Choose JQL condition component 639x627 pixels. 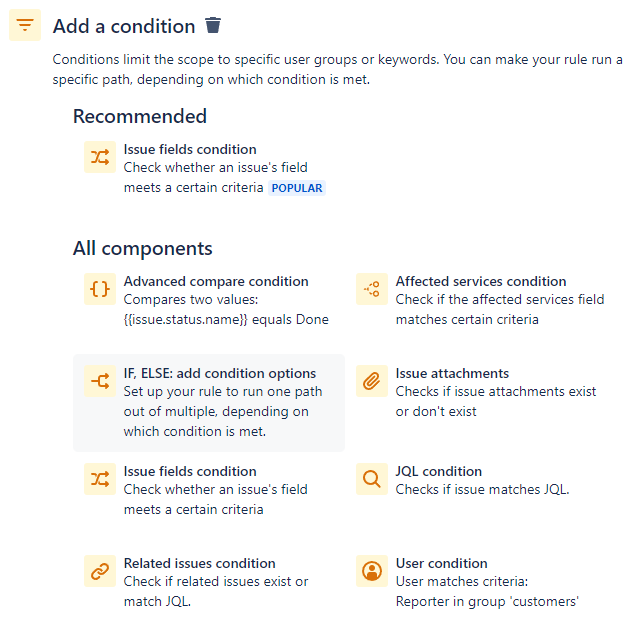pos(438,471)
